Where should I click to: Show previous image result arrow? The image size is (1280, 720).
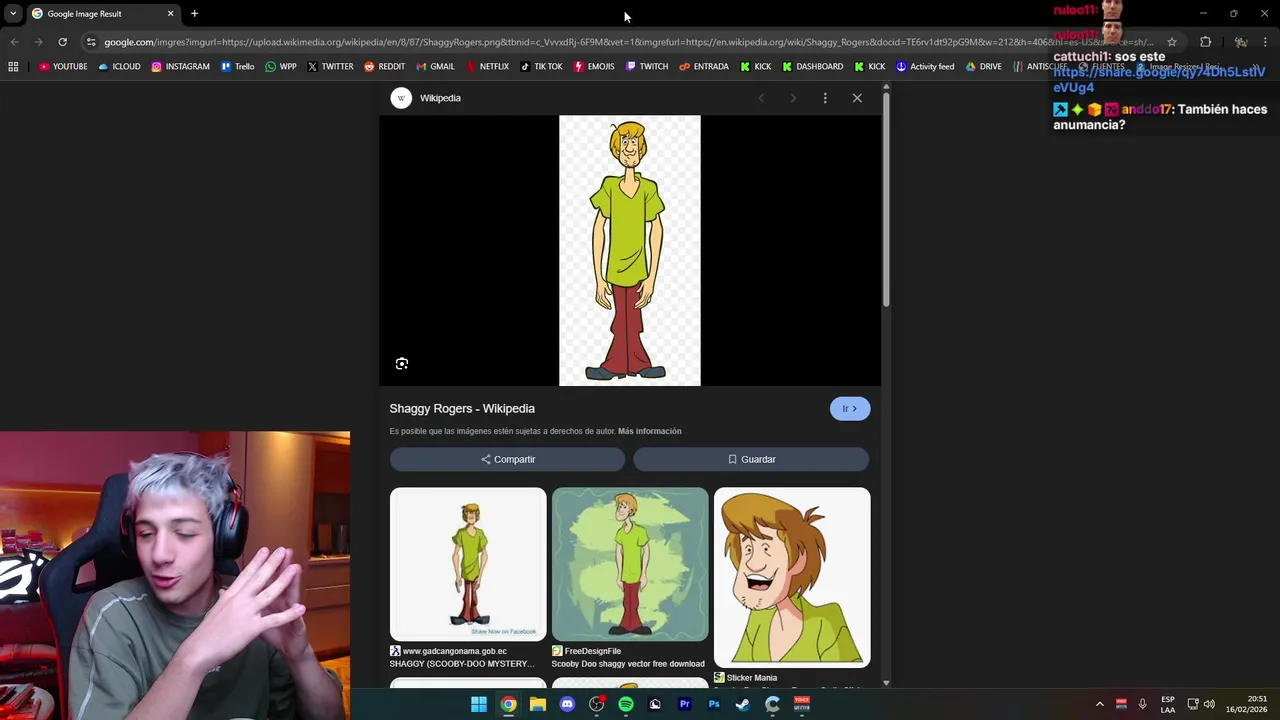[x=761, y=98]
